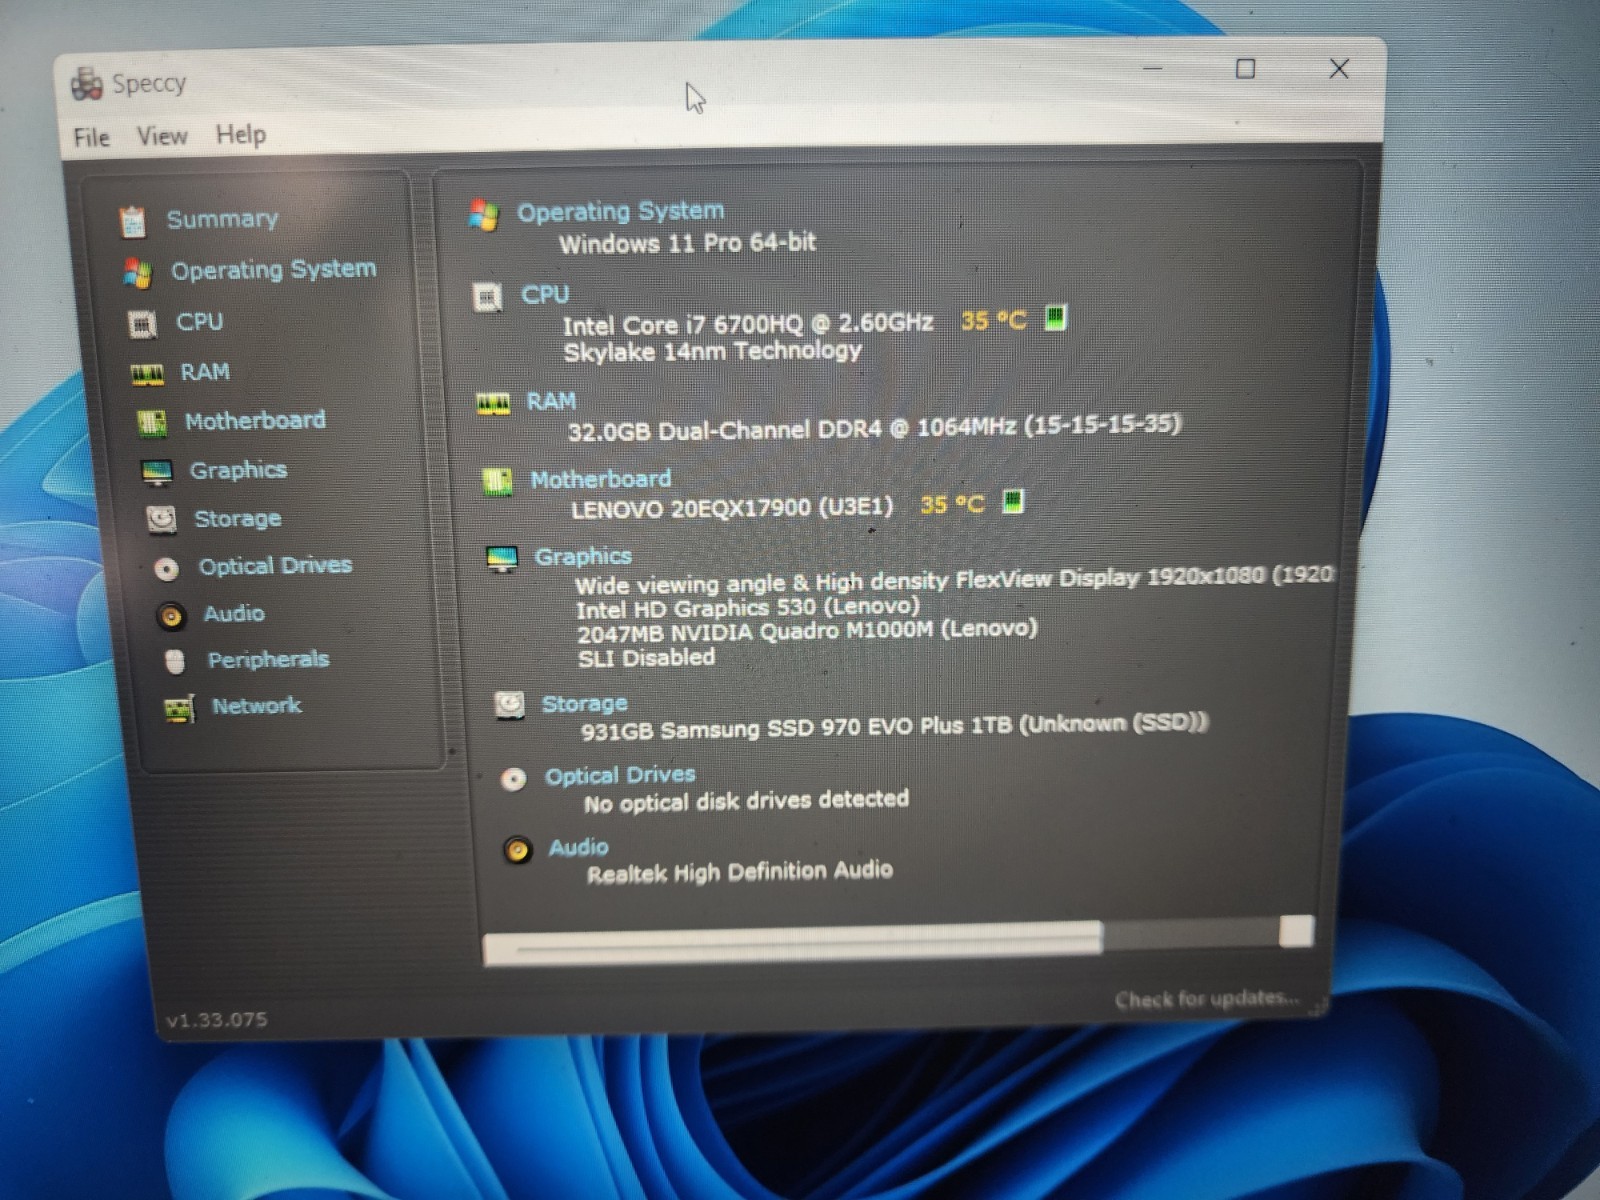This screenshot has width=1600, height=1200.
Task: Click the Peripherals mouse icon in sidebar
Action: pos(175,661)
